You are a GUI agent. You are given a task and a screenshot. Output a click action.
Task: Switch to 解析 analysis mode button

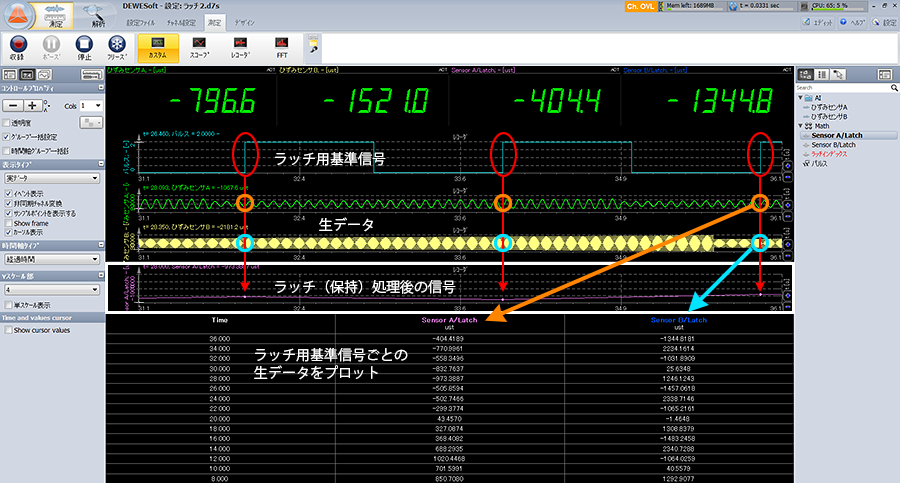click(x=96, y=16)
